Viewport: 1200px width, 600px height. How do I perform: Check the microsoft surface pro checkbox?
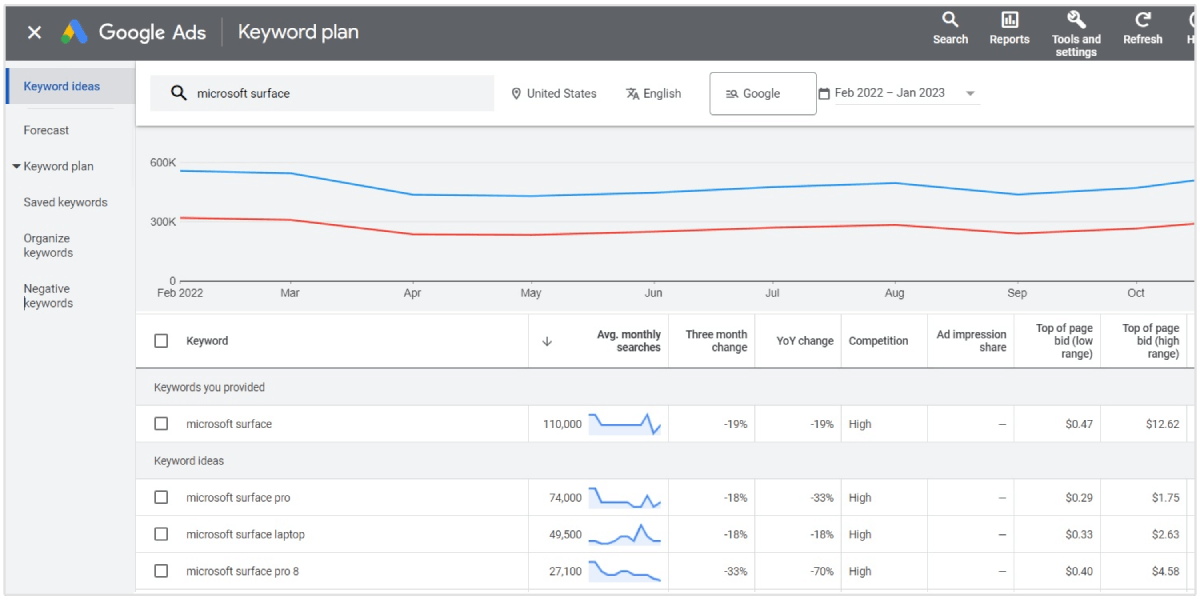[x=161, y=497]
